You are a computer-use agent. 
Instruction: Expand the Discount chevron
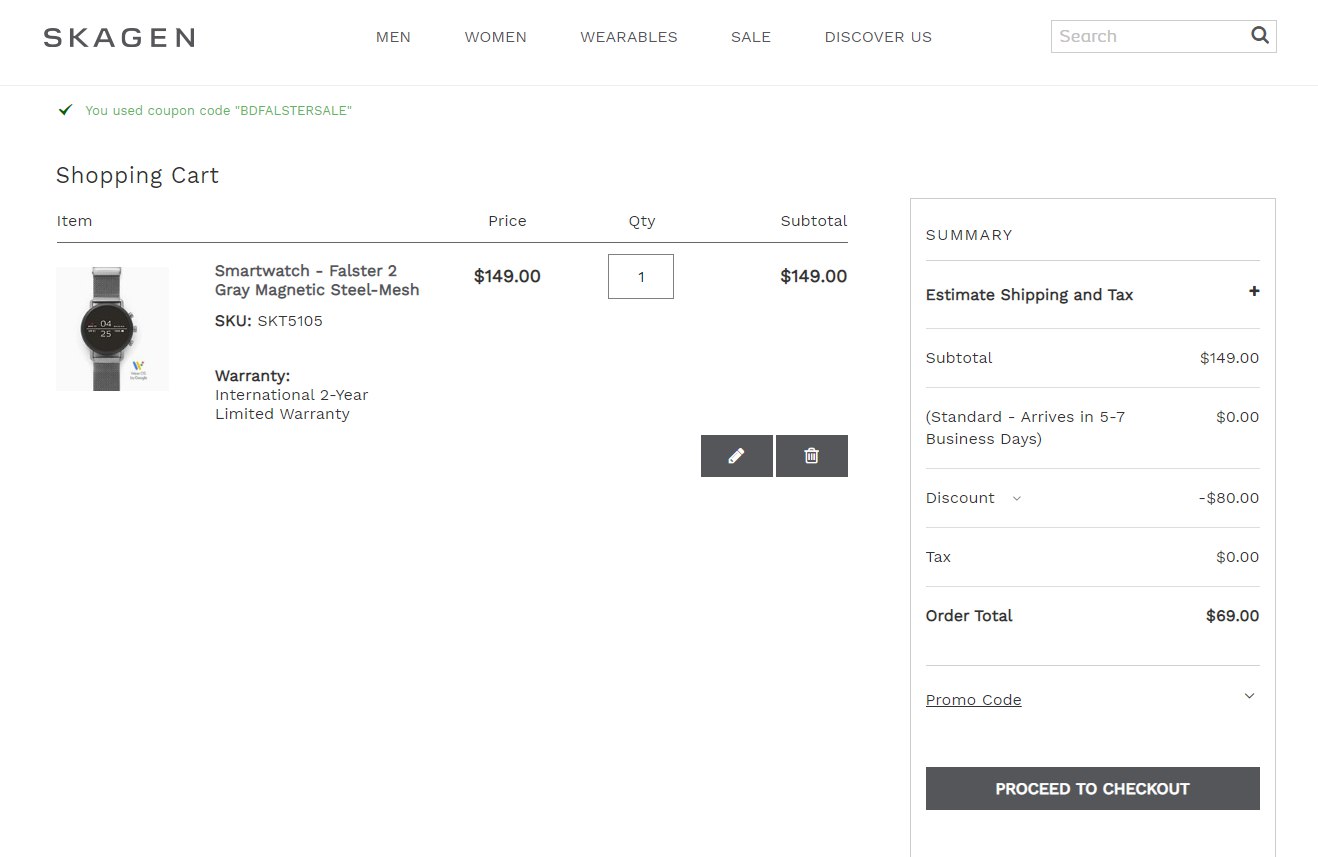pyautogui.click(x=1017, y=498)
